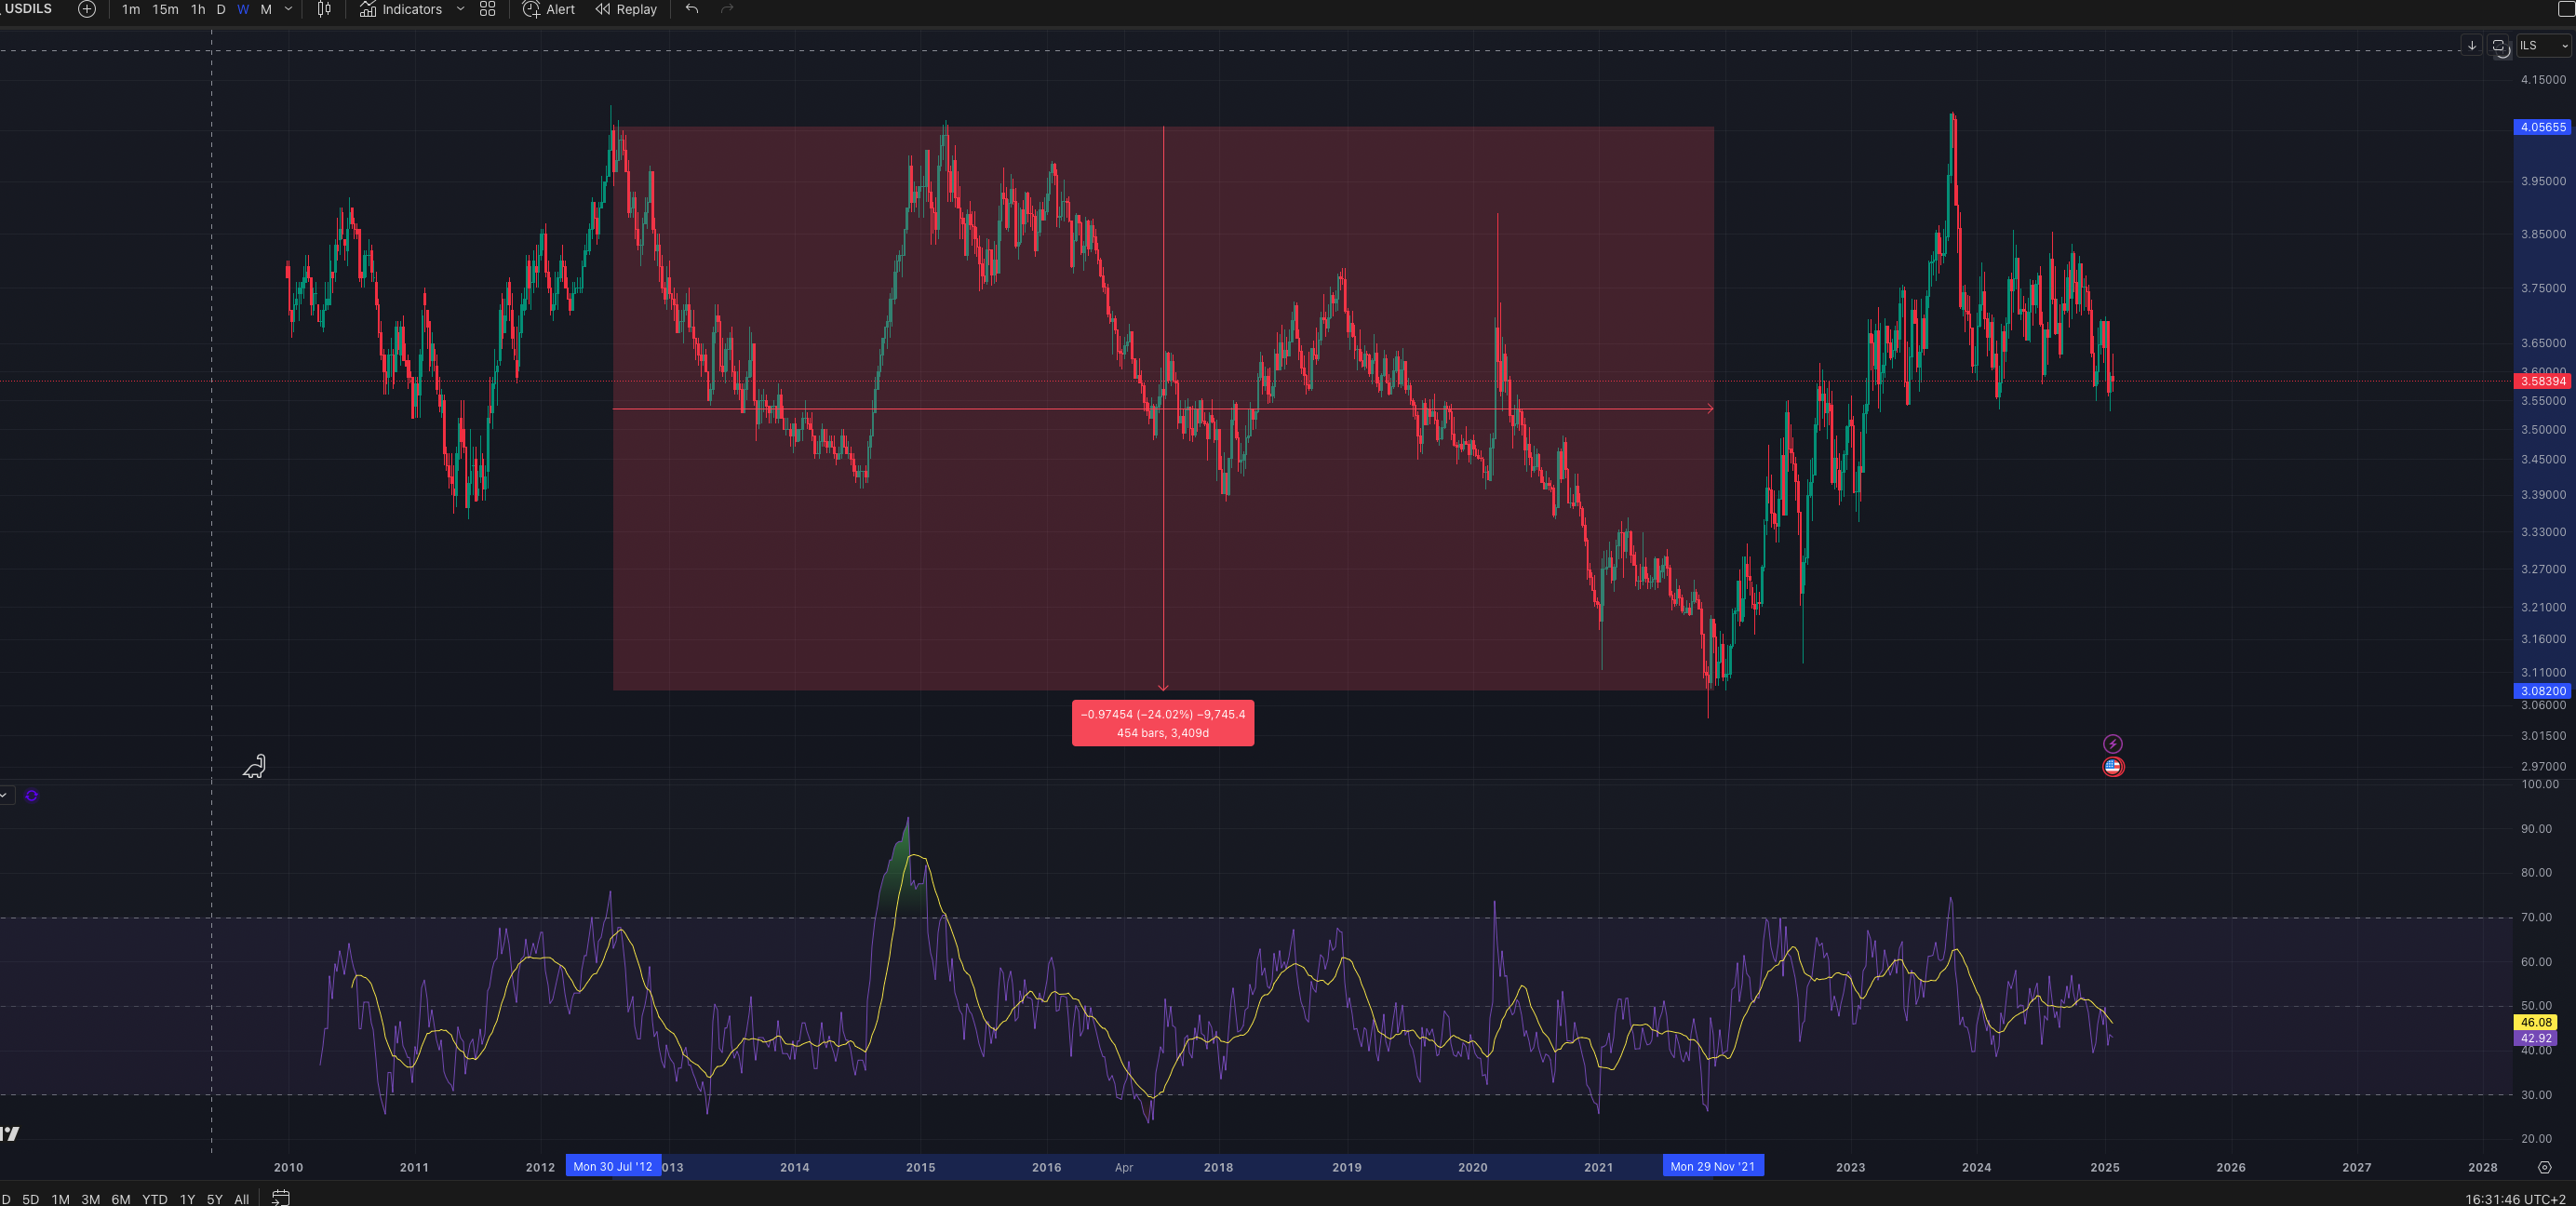
Task: Click the Alert clock button
Action: tap(548, 9)
